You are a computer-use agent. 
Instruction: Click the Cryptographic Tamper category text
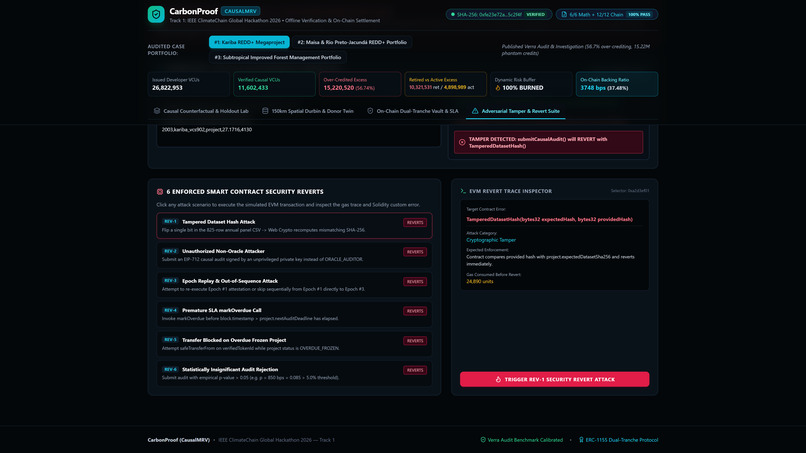[491, 240]
